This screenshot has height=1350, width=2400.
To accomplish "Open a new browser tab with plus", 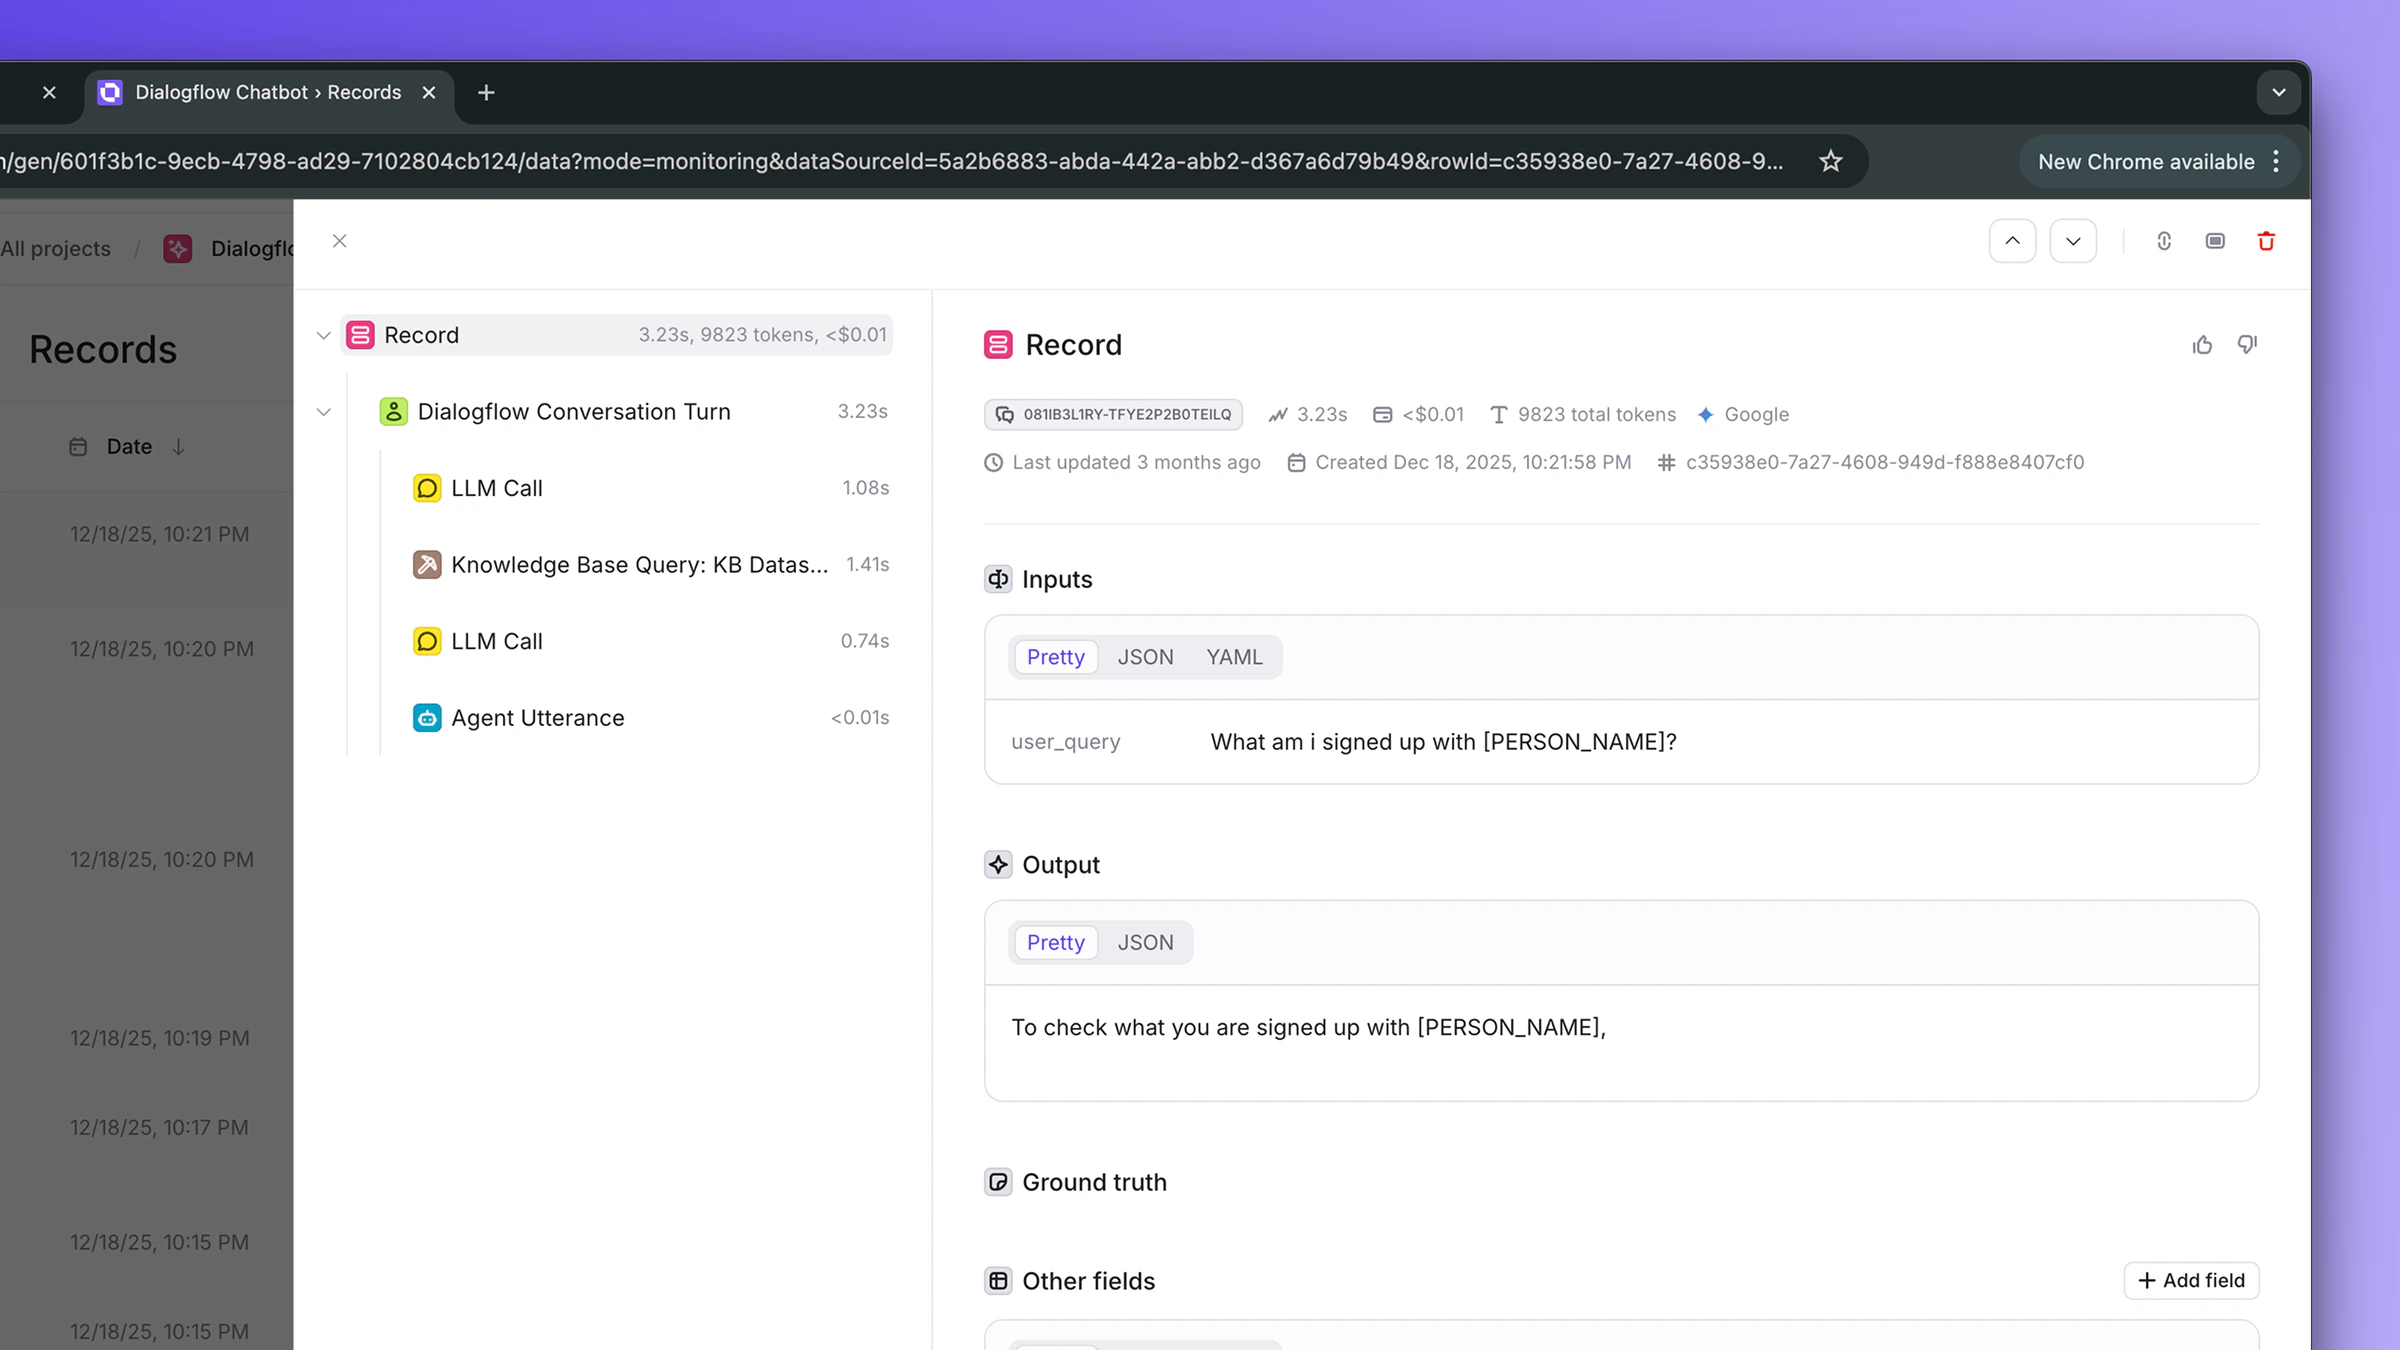I will coord(486,92).
